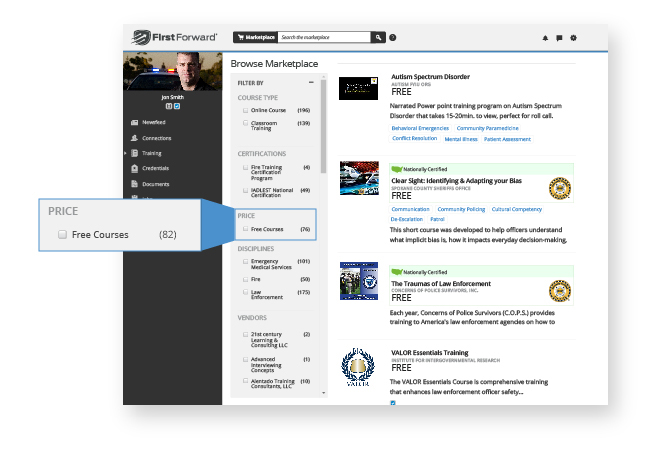
Task: Check the Law Enforcement discipline filter
Action: tap(245, 292)
